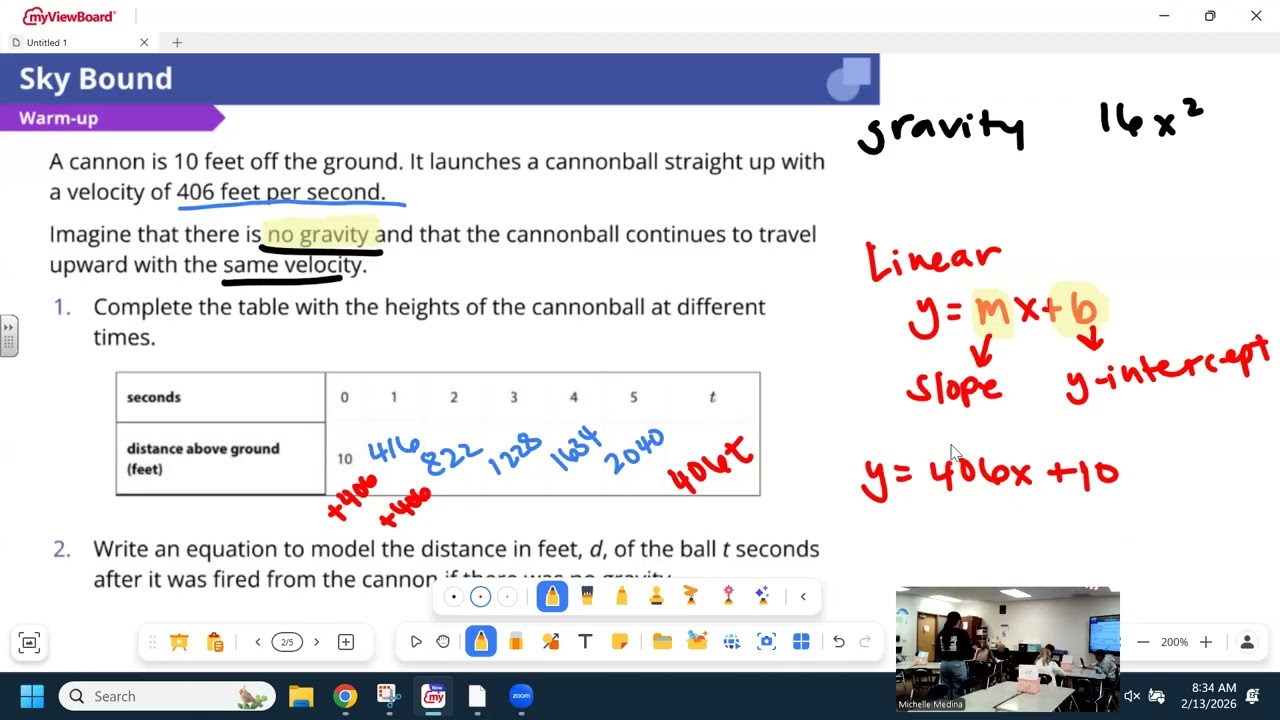Select the Pen tool in main toolbar

[x=481, y=642]
